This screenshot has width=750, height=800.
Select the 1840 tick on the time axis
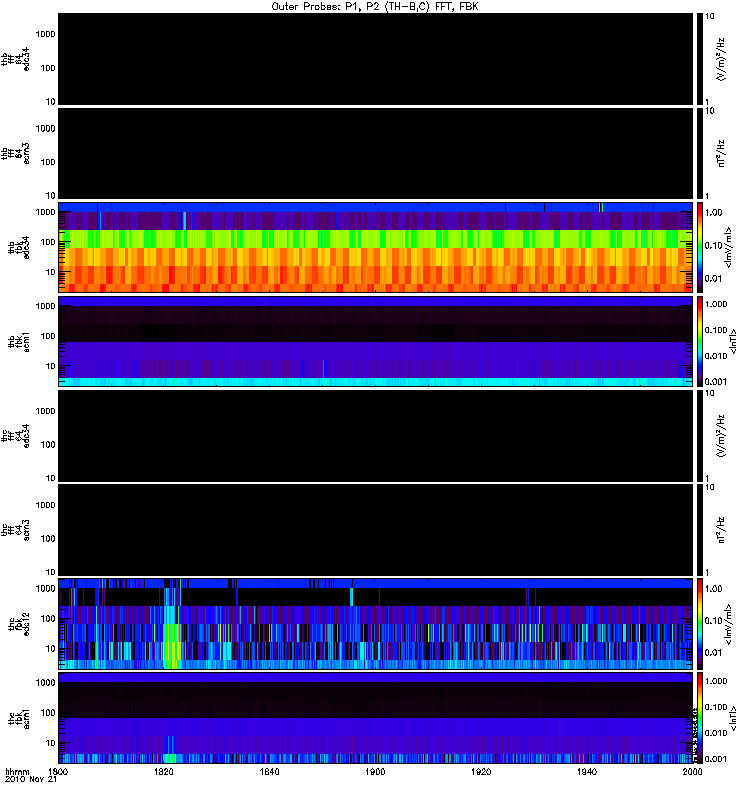pyautogui.click(x=269, y=772)
